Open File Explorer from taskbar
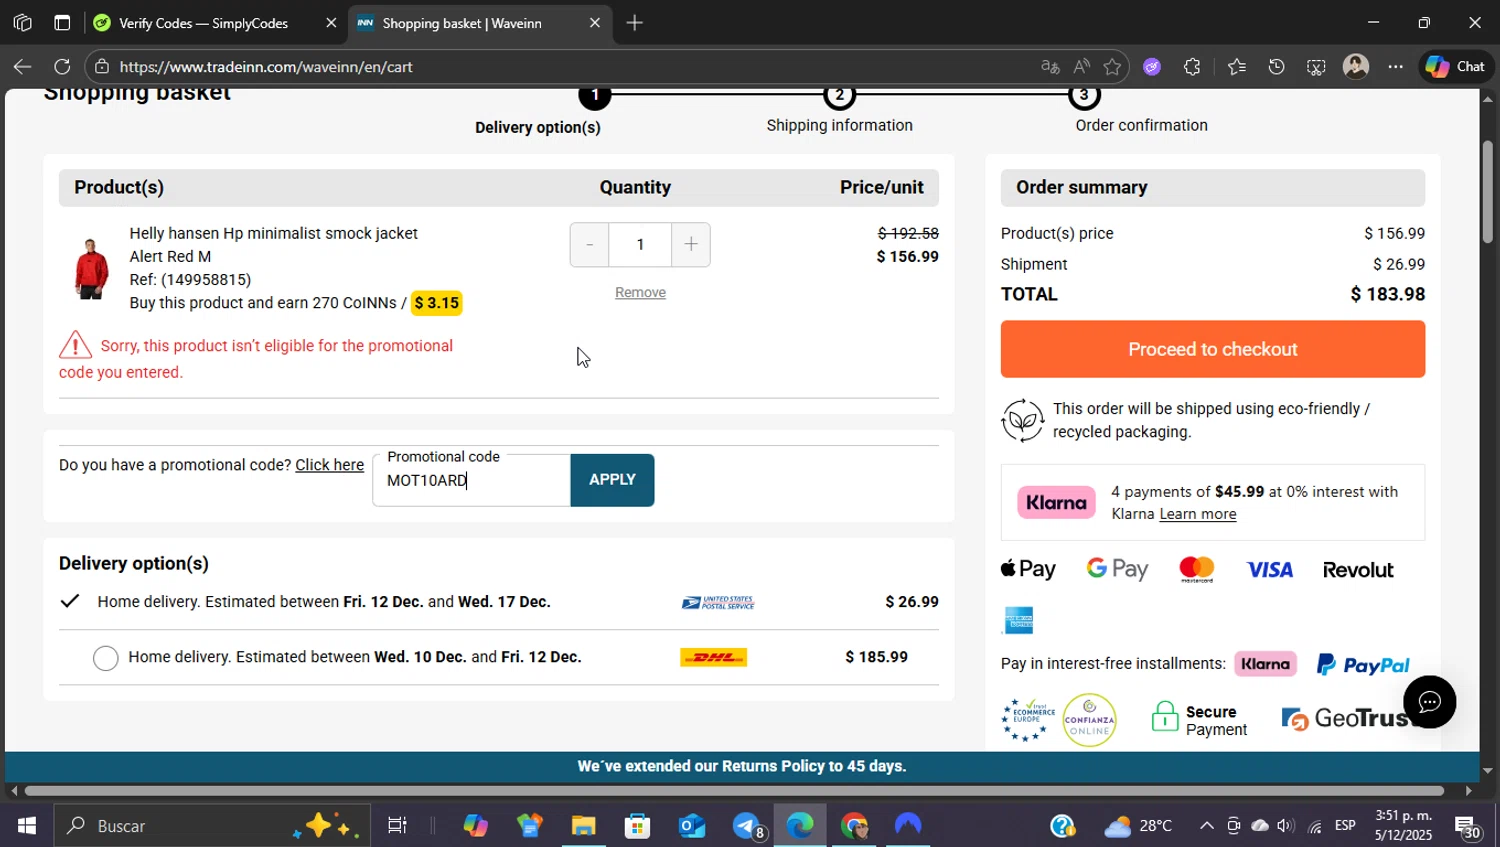The height and width of the screenshot is (847, 1500). pyautogui.click(x=583, y=826)
